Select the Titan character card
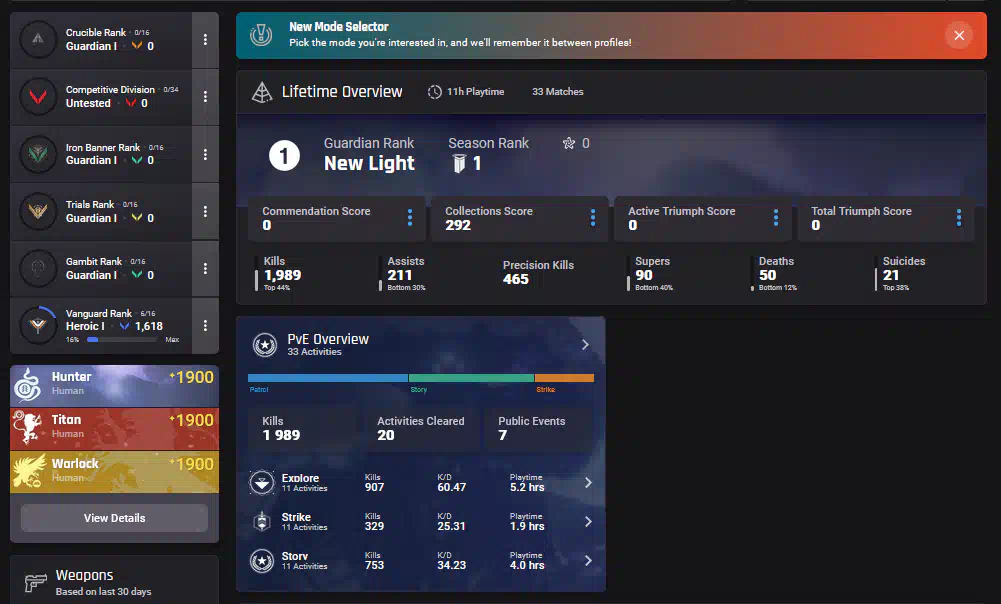 point(114,429)
